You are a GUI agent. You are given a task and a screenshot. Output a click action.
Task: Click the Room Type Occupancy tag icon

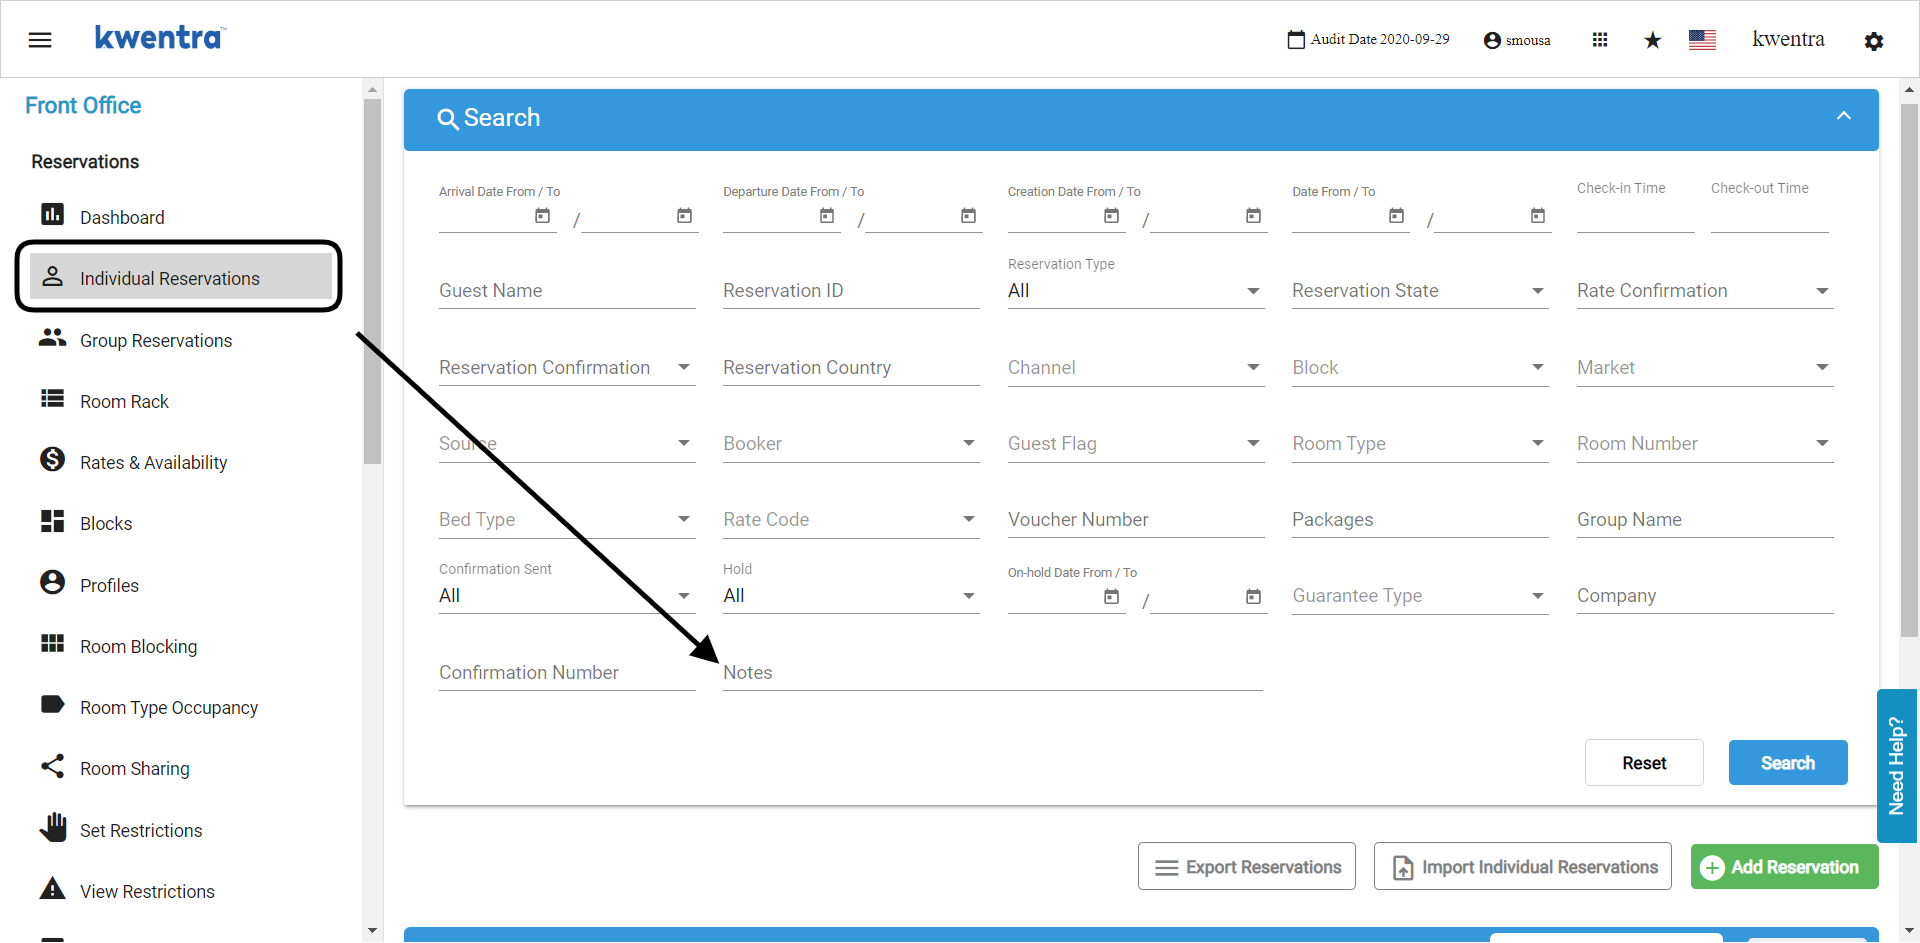point(52,704)
